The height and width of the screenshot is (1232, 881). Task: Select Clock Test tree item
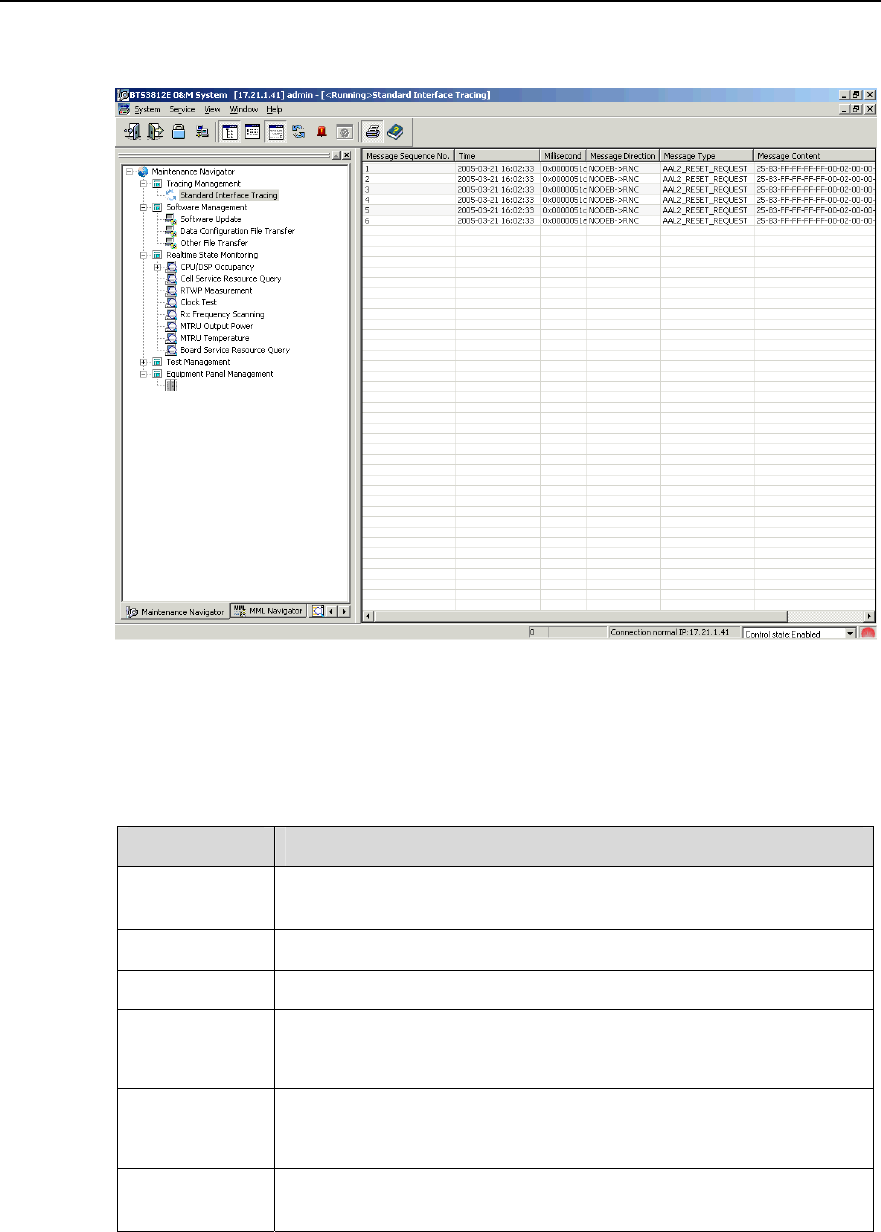pos(198,302)
